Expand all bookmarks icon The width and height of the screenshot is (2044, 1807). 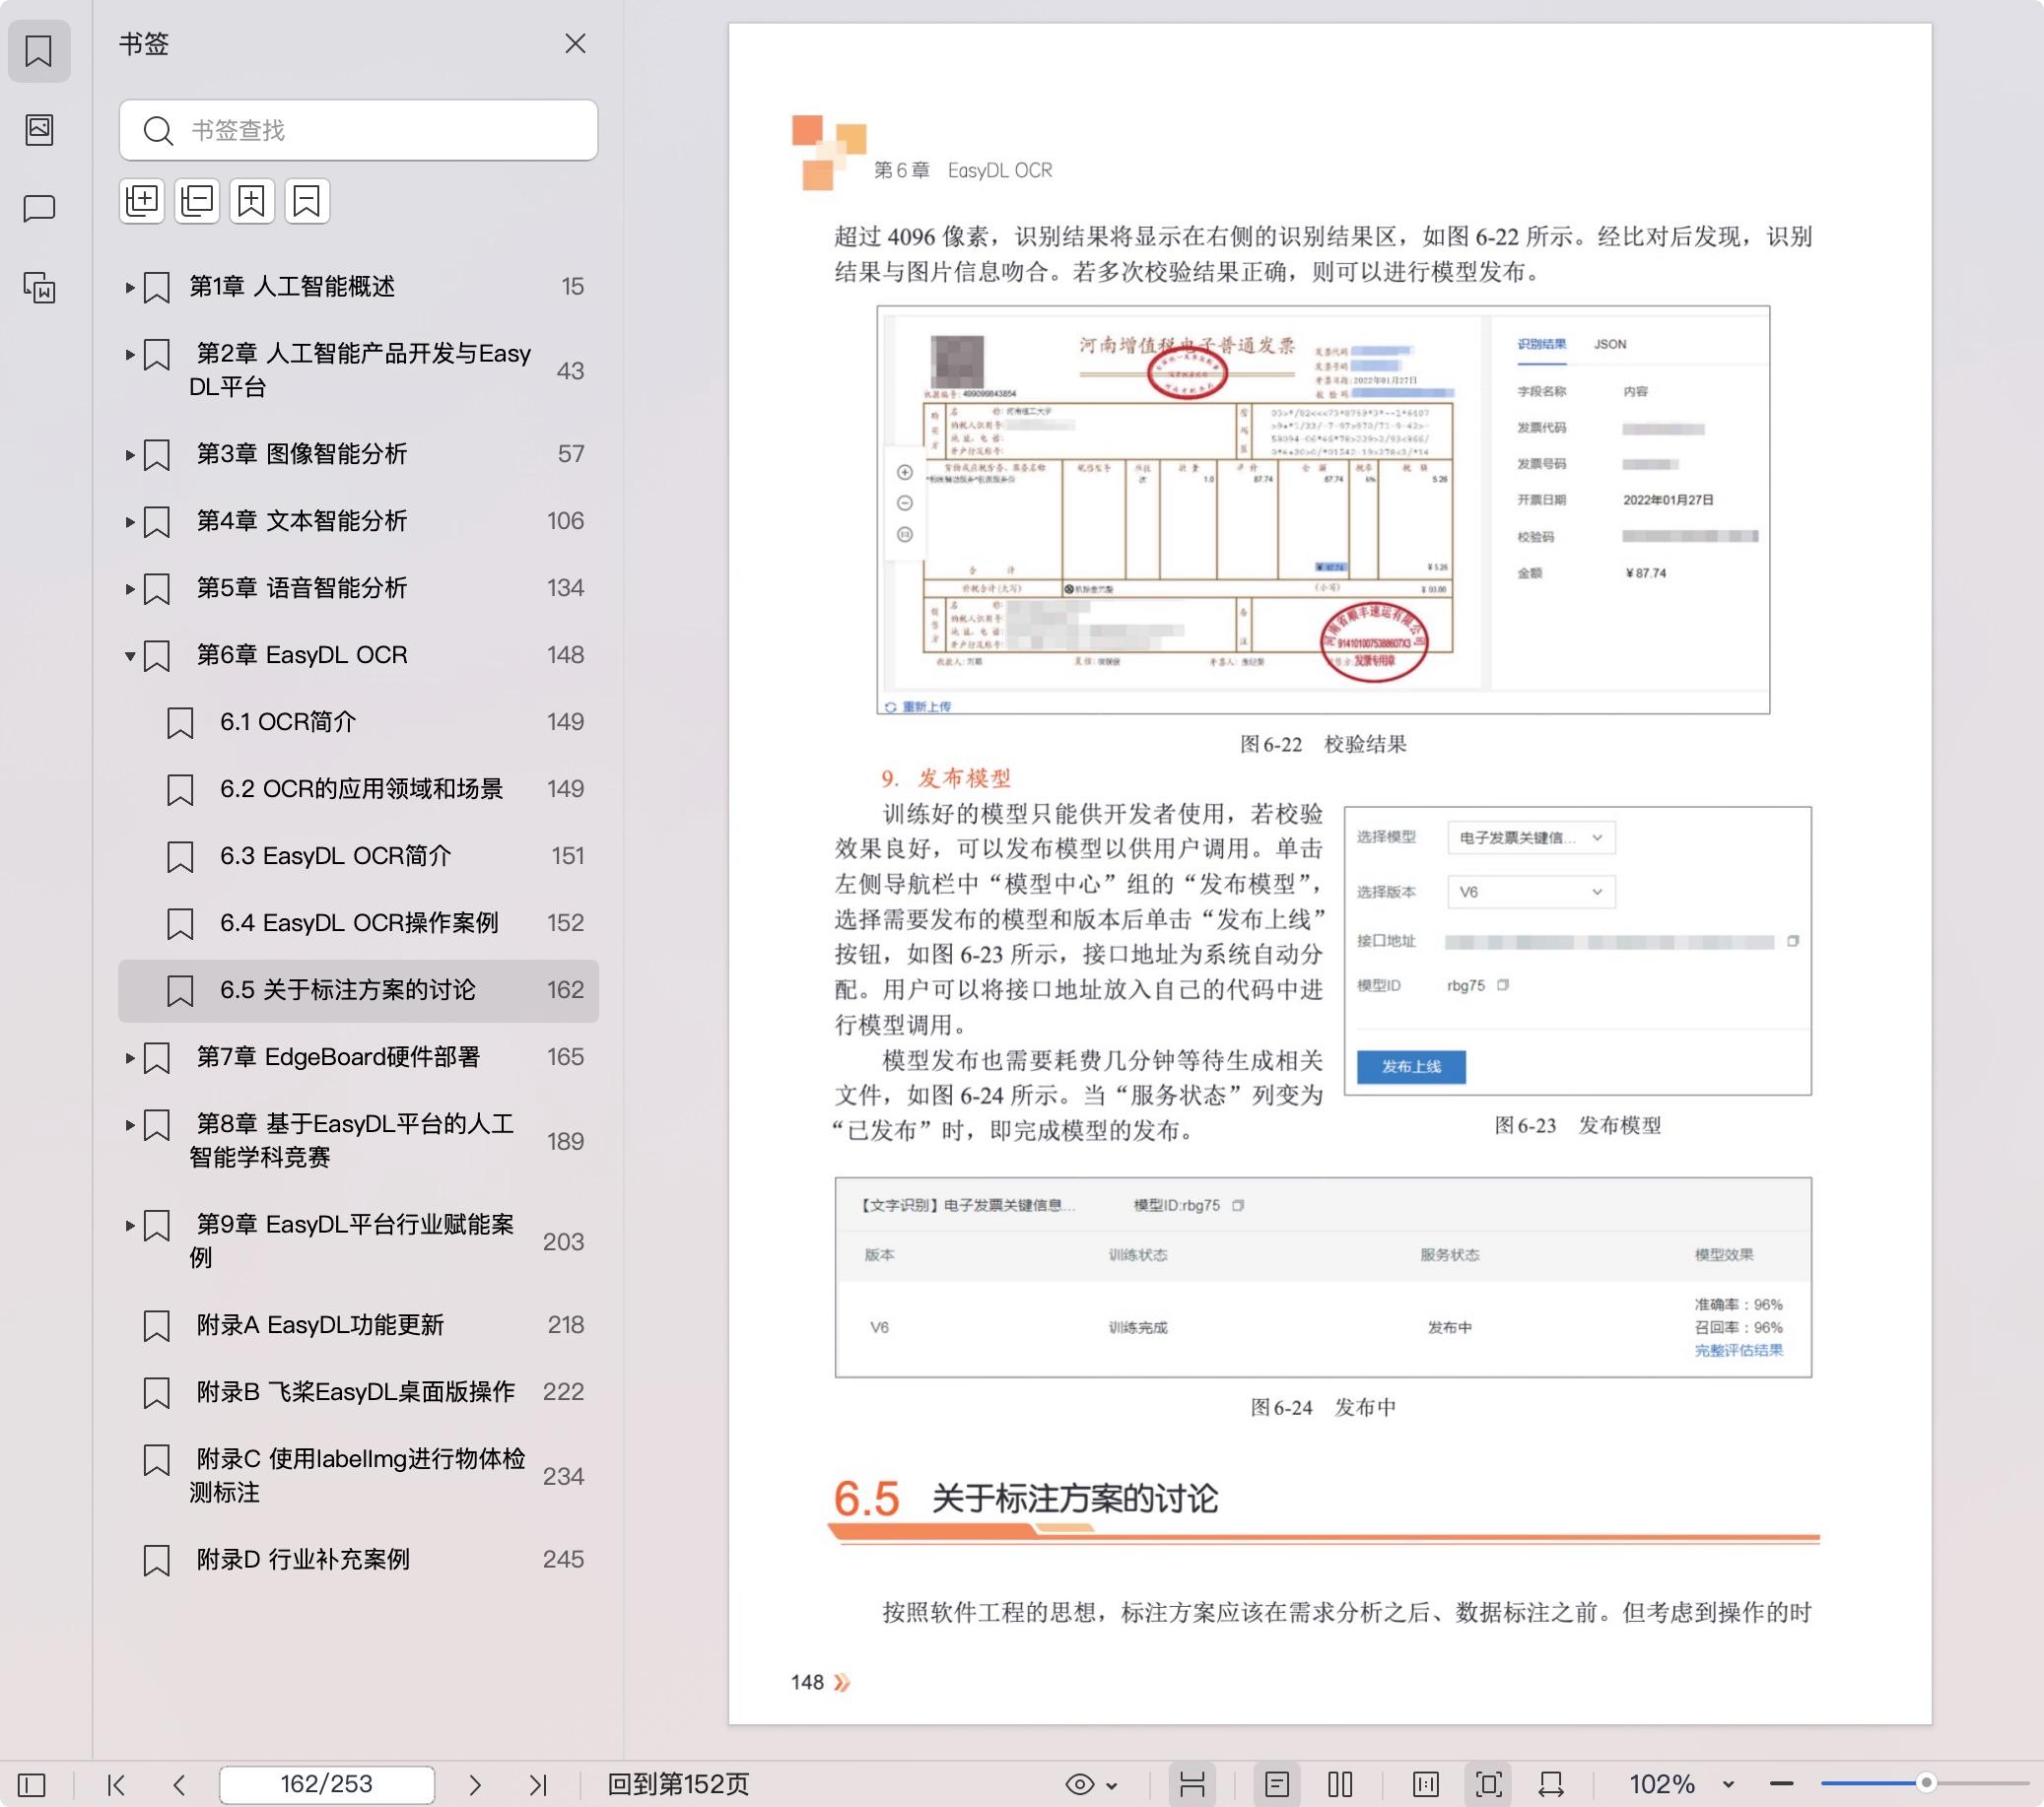pos(142,201)
